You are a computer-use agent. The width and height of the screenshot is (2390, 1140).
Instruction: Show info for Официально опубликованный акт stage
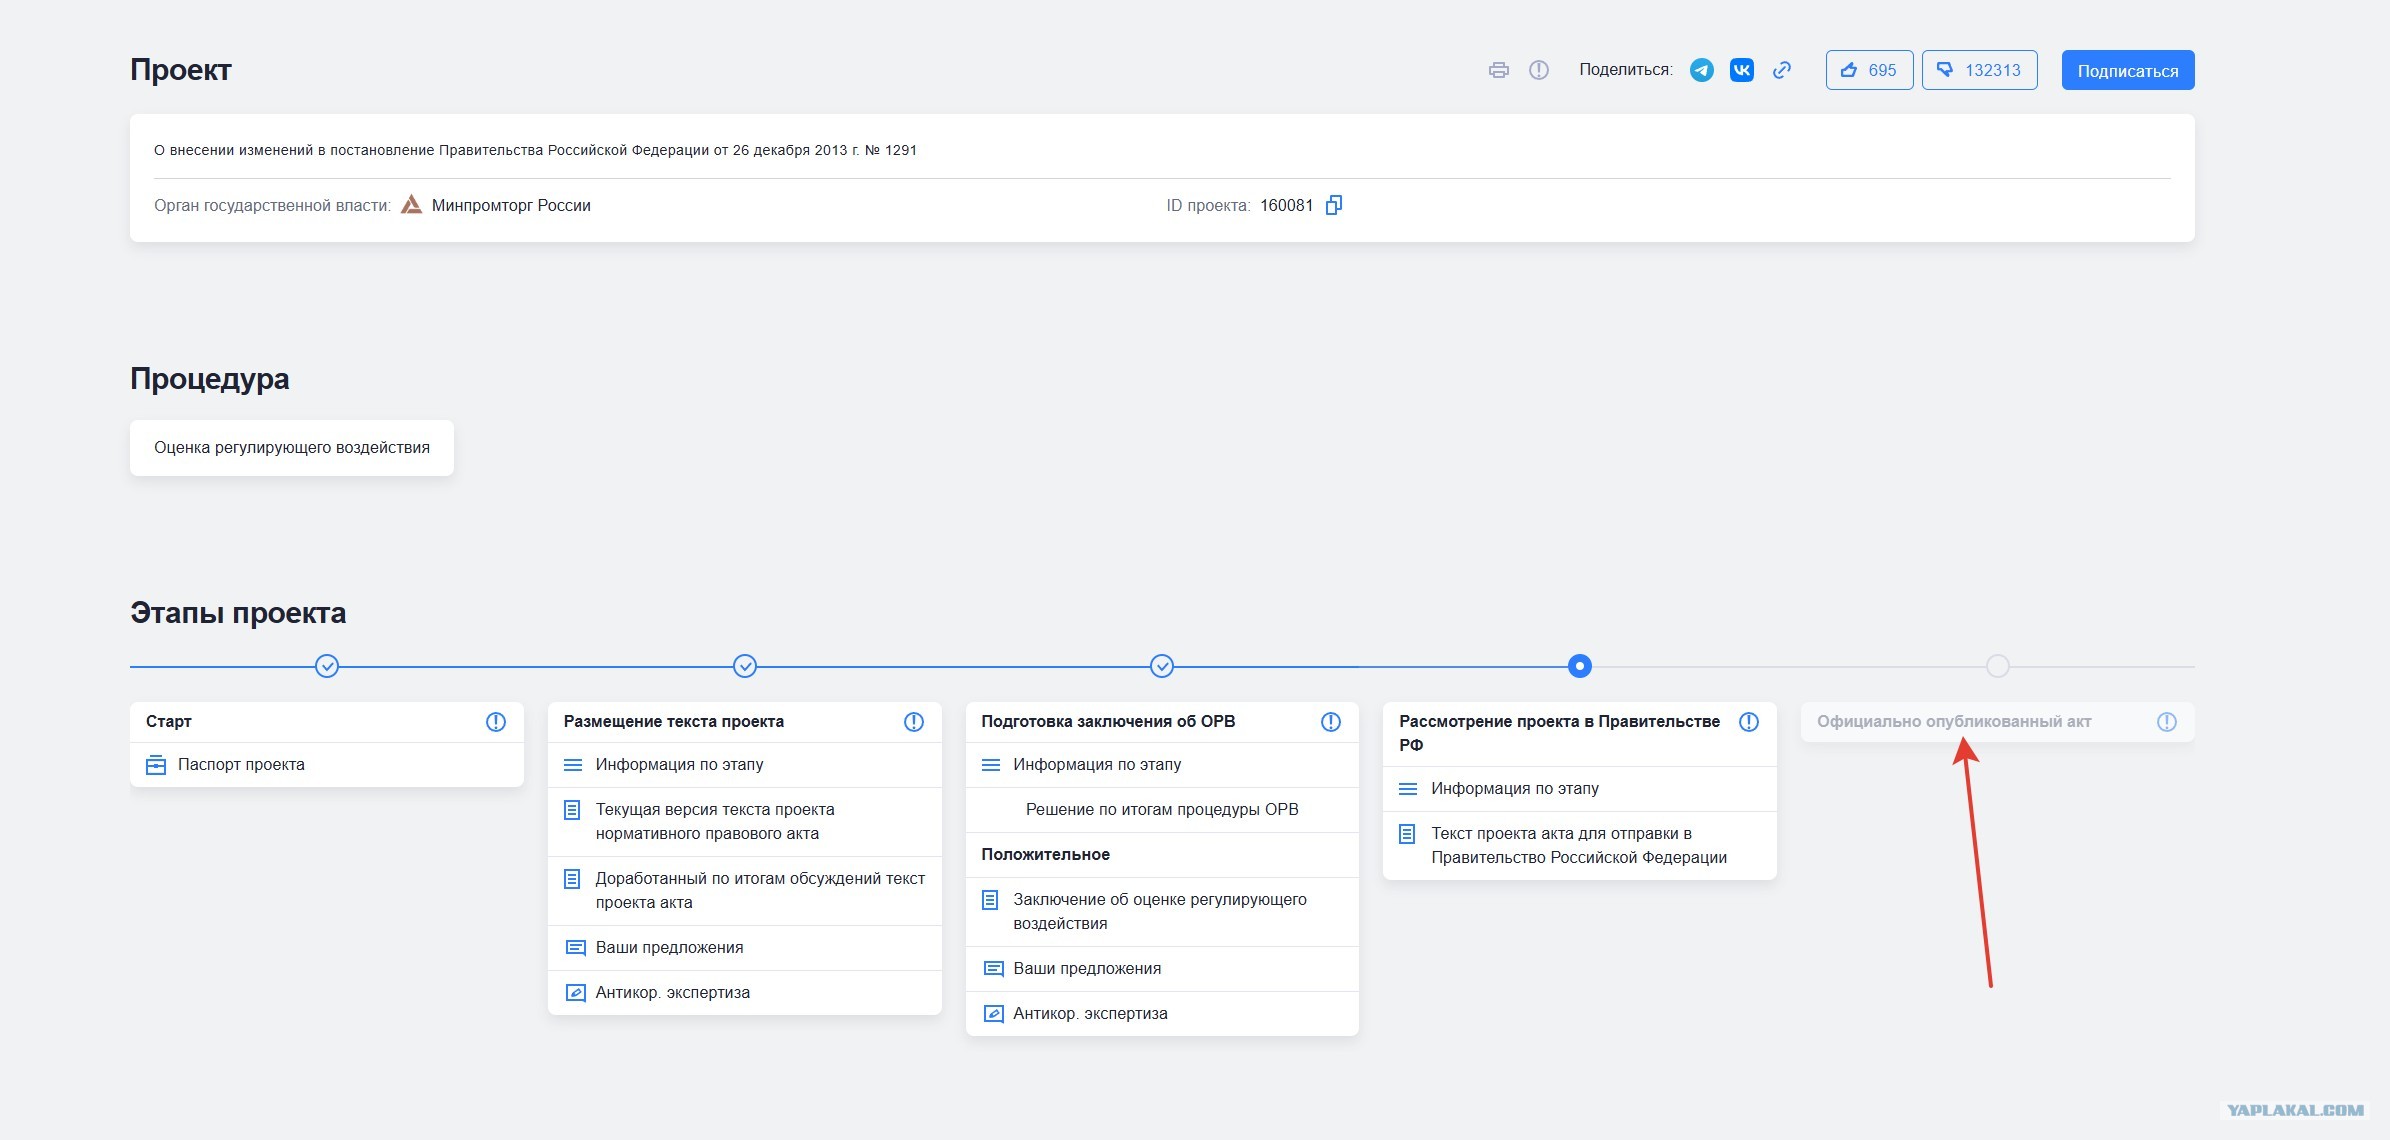[x=2167, y=722]
